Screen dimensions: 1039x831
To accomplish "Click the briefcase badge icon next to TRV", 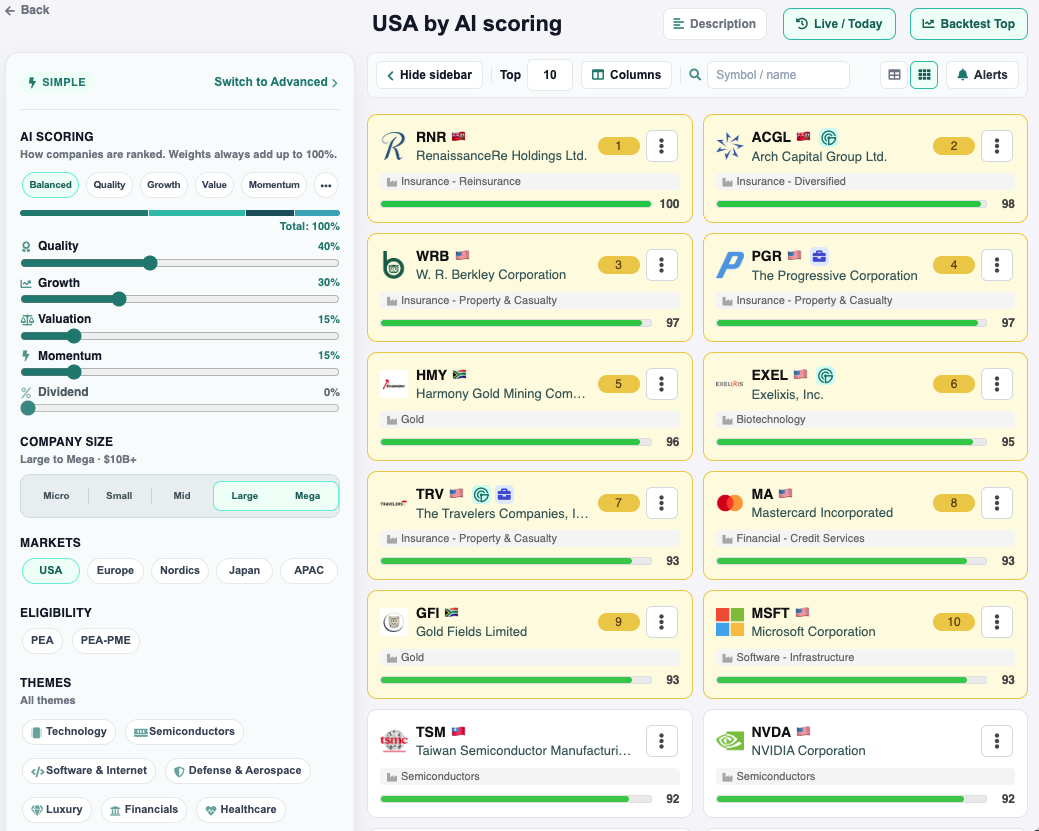I will click(504, 494).
